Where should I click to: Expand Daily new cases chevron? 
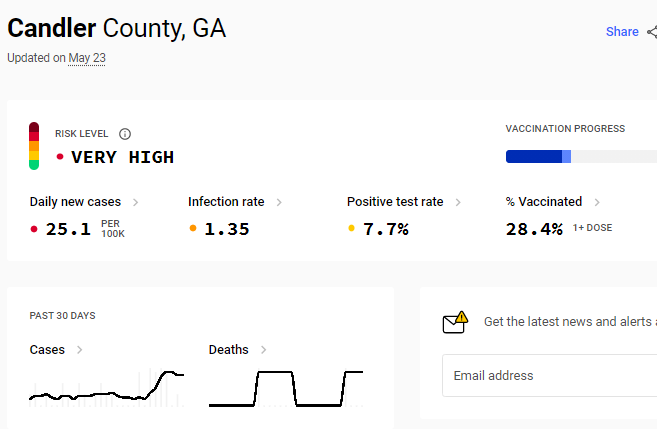click(x=135, y=202)
